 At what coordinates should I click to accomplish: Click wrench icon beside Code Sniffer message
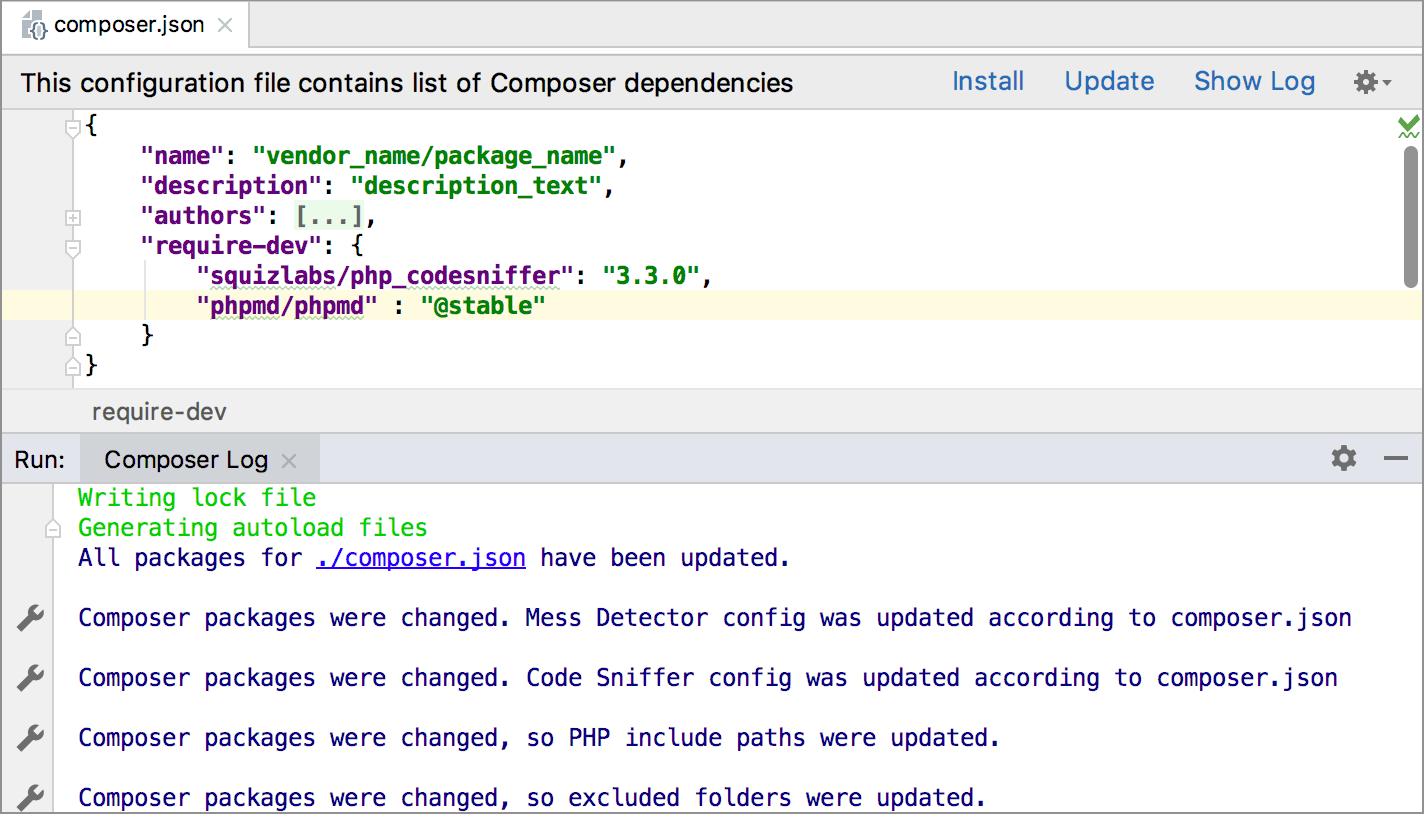[x=31, y=679]
